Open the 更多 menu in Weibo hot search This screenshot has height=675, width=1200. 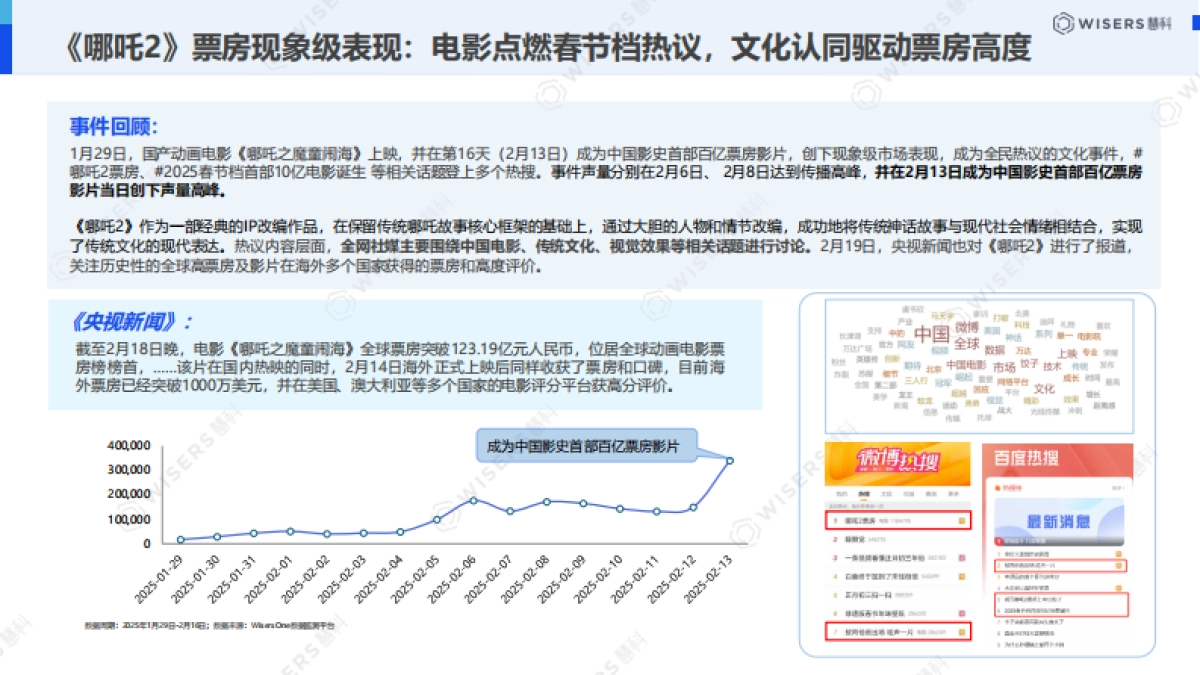point(955,492)
